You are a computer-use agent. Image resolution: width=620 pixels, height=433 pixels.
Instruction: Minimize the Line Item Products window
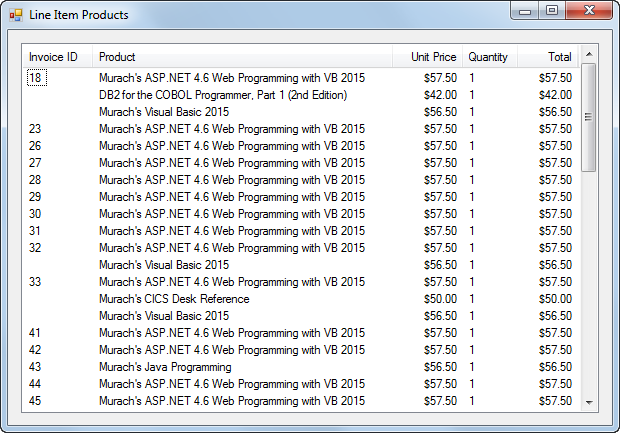click(525, 10)
